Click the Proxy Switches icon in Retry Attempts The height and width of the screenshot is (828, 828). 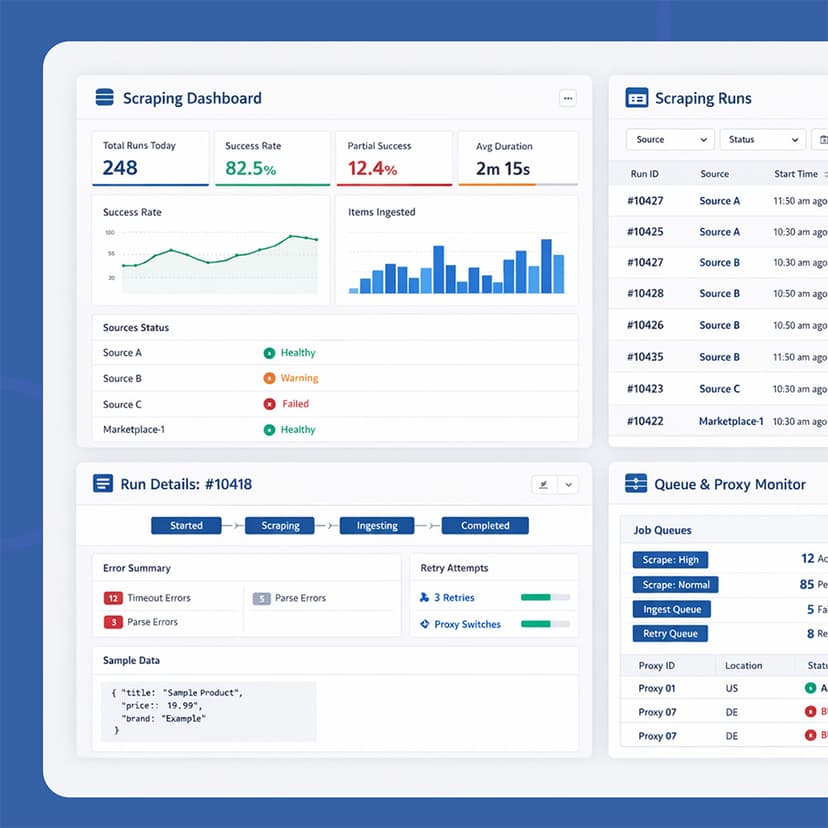[424, 623]
